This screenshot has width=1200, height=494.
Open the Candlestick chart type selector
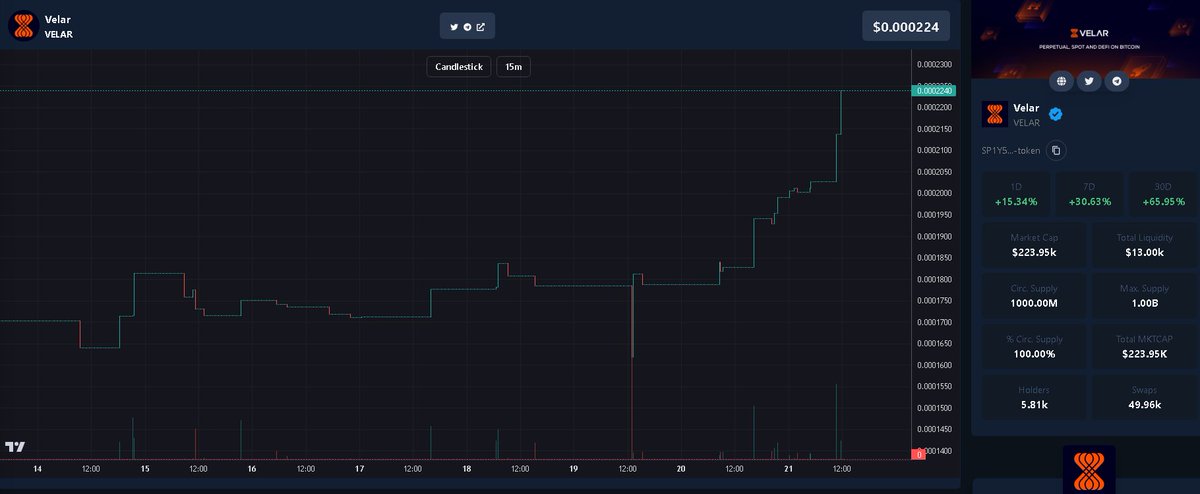click(459, 67)
